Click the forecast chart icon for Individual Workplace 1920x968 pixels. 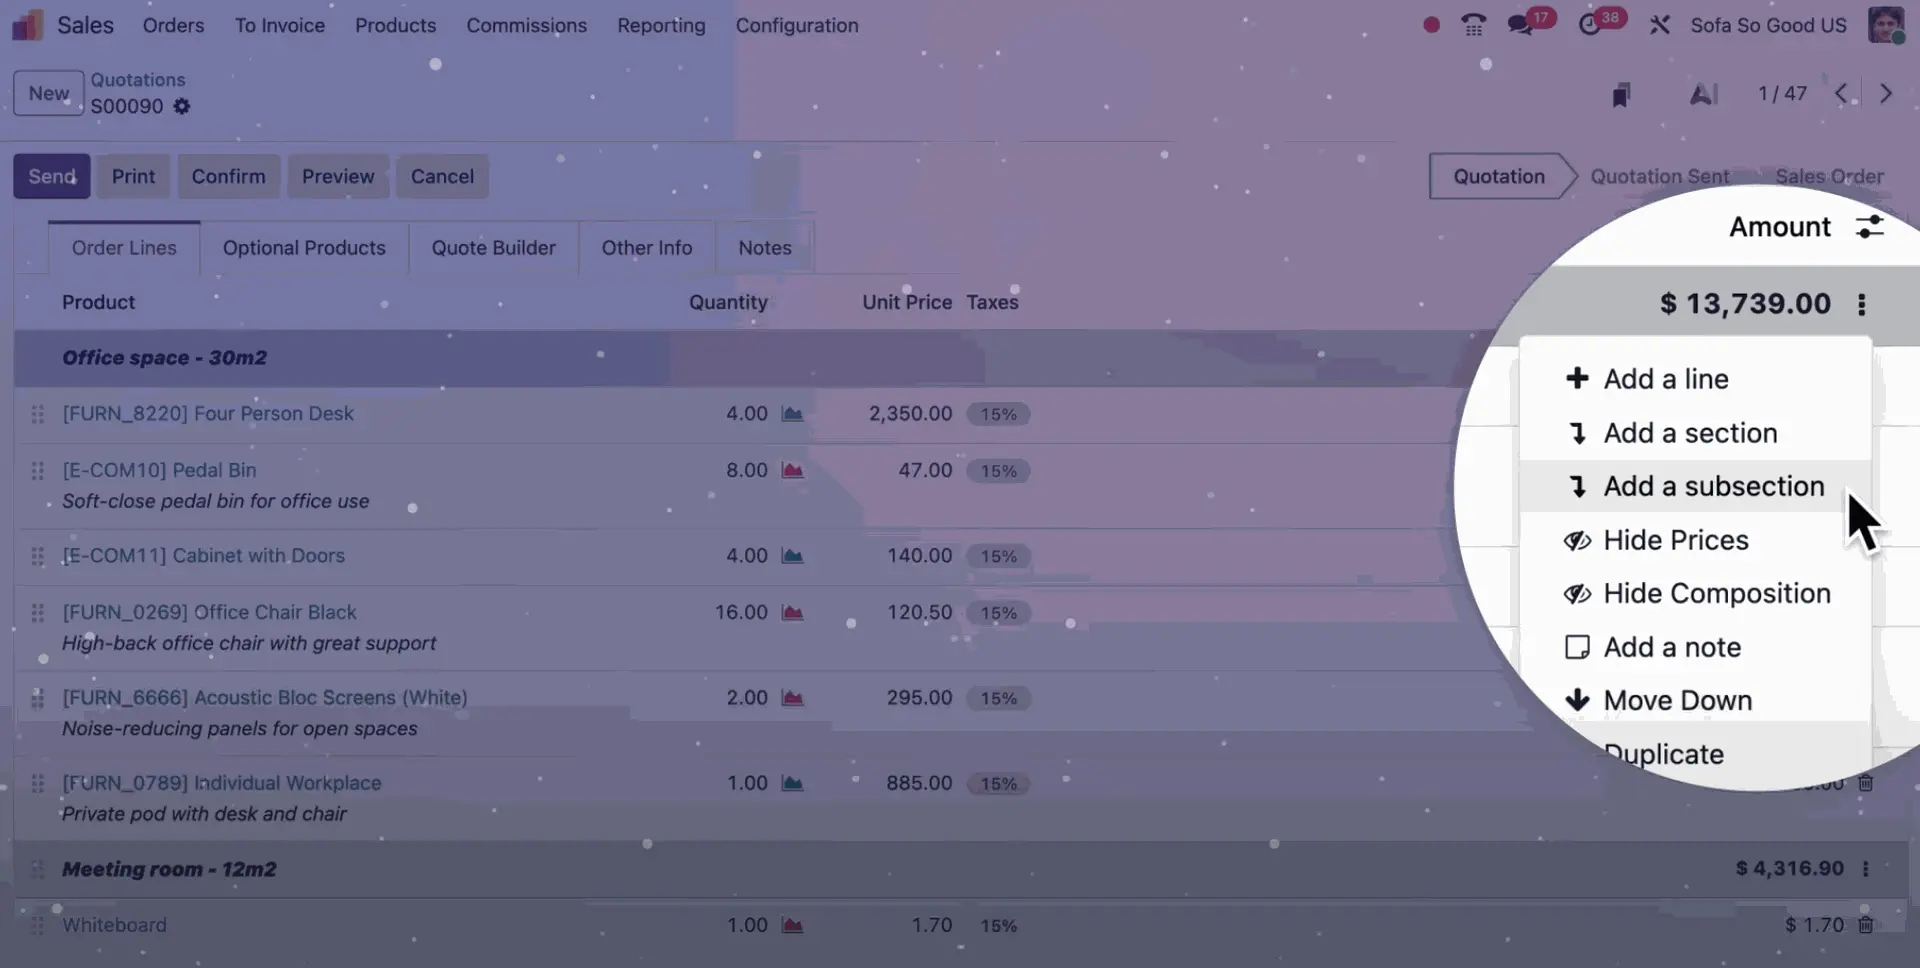tap(792, 783)
